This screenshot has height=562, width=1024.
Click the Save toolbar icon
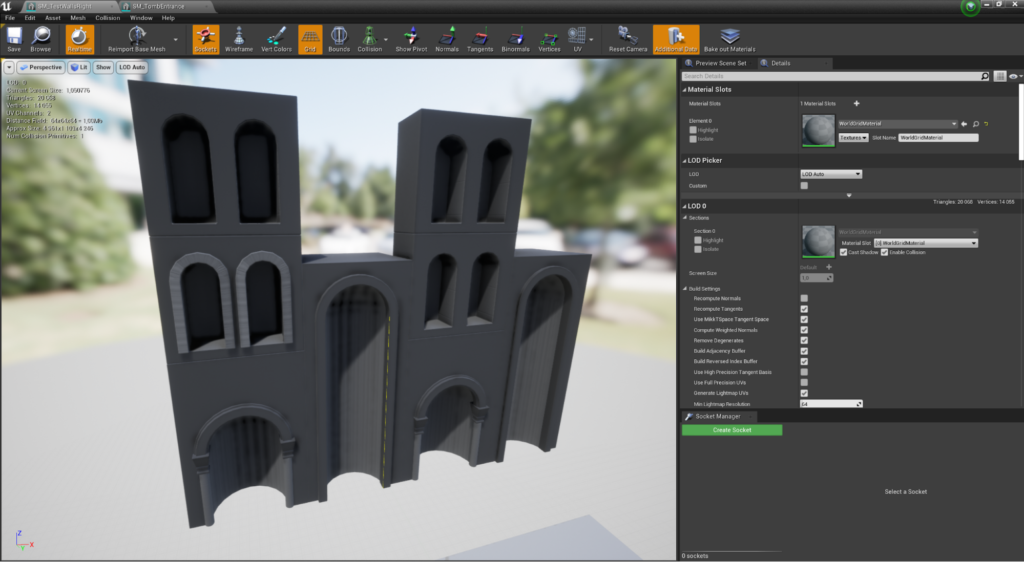(x=14, y=38)
